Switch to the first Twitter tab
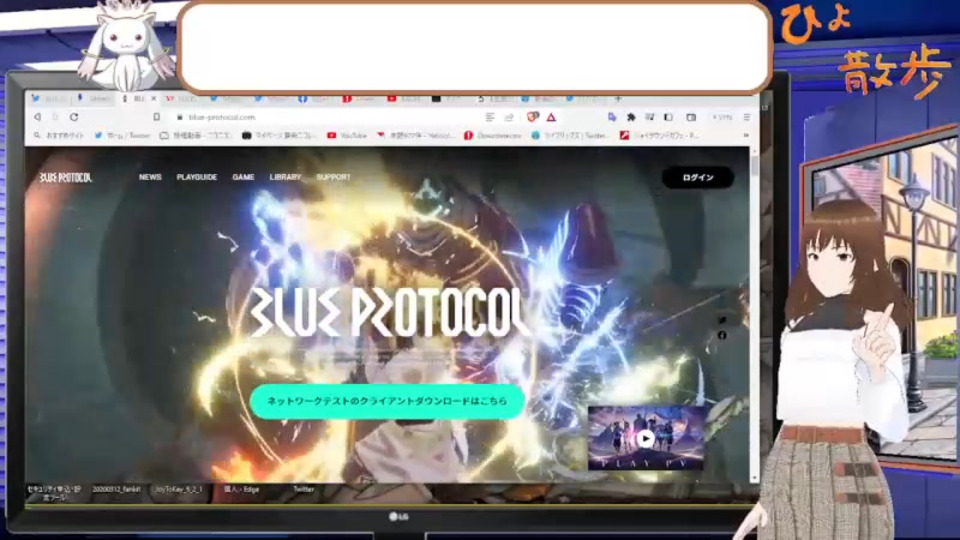This screenshot has width=960, height=540. 49,99
